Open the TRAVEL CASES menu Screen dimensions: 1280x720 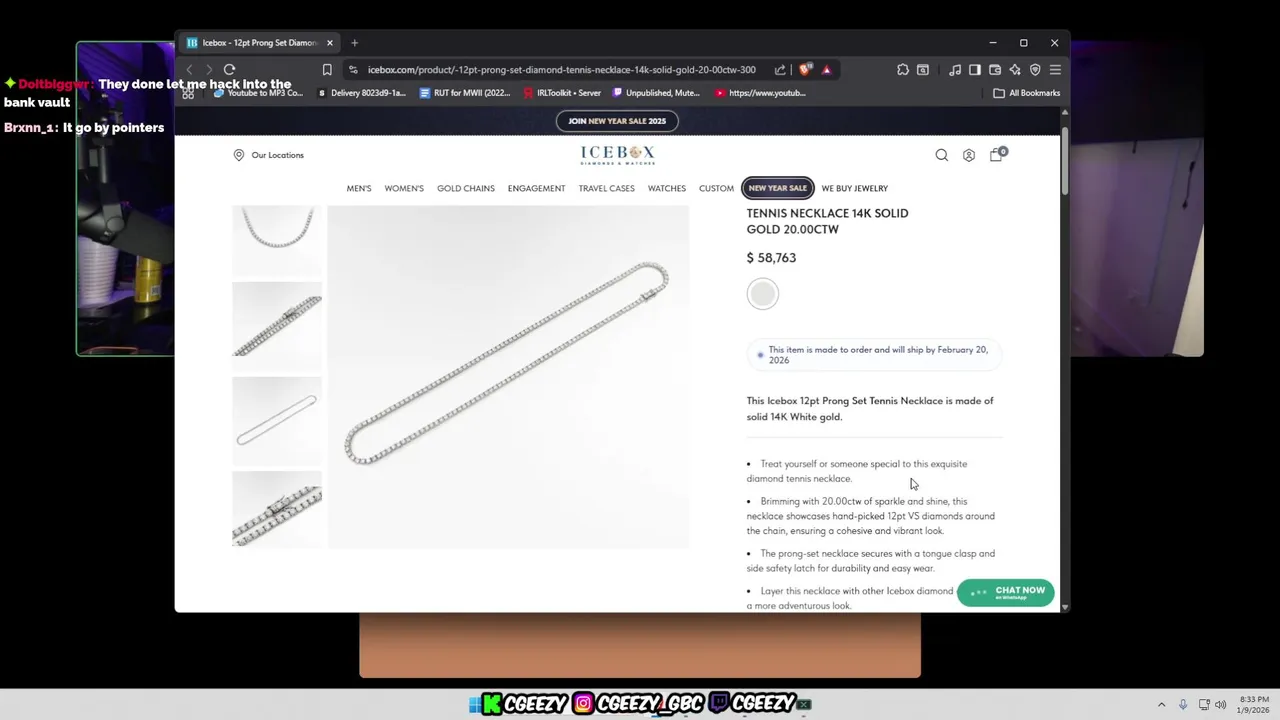[x=606, y=188]
